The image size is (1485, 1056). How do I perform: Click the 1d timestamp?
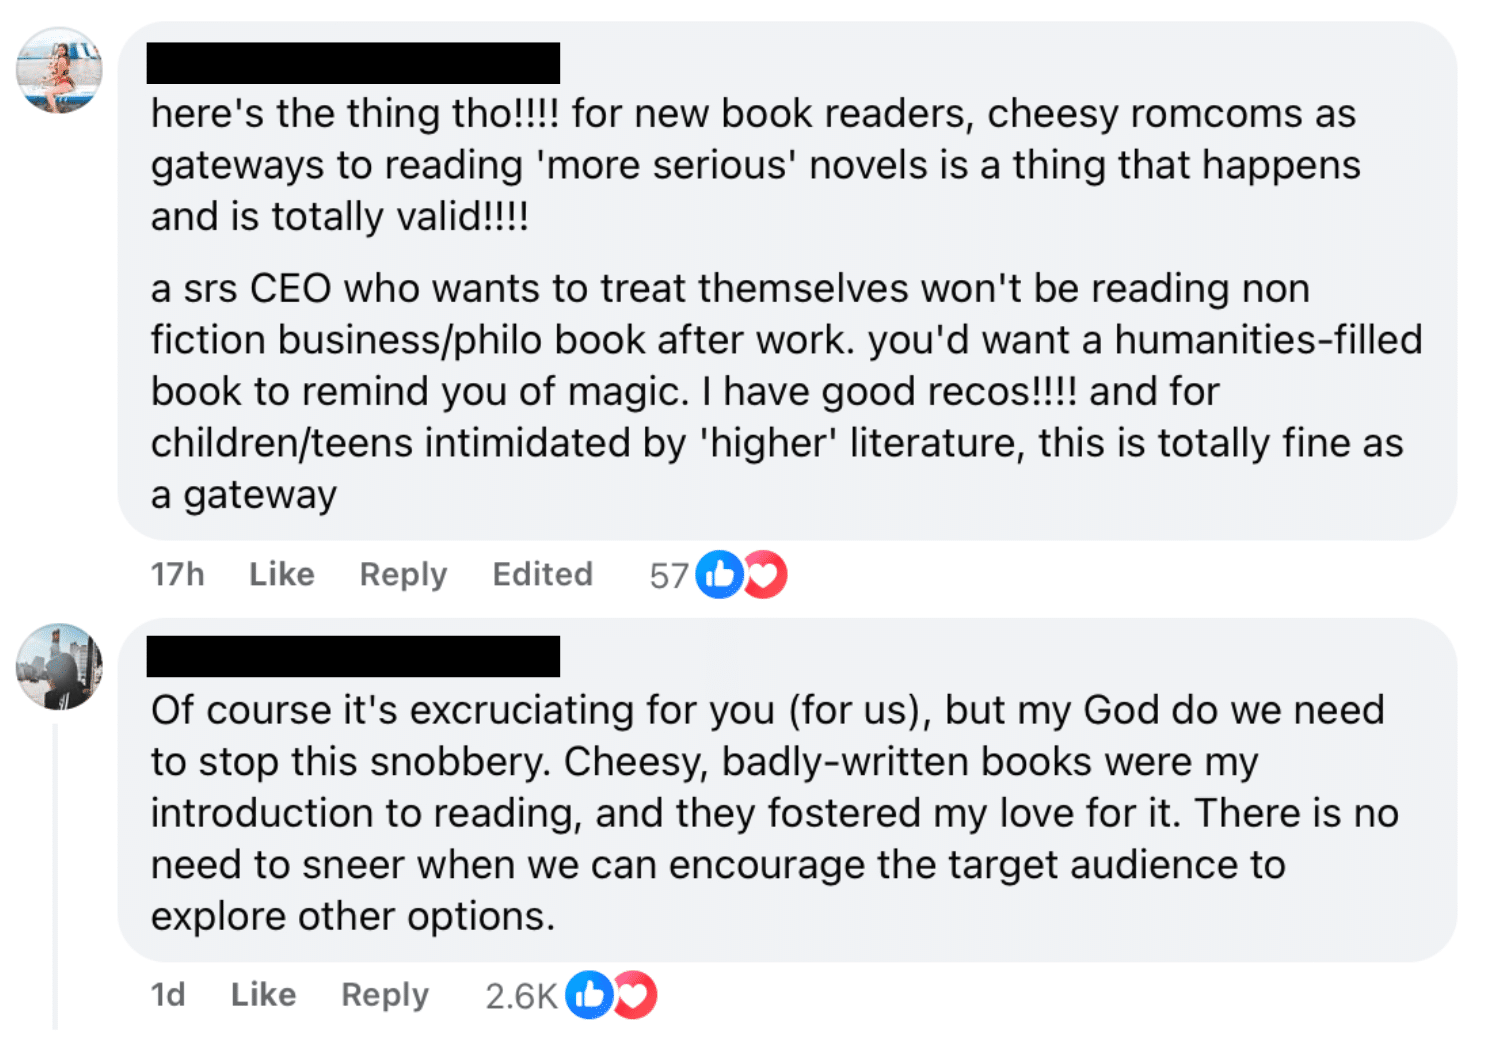pos(170,994)
